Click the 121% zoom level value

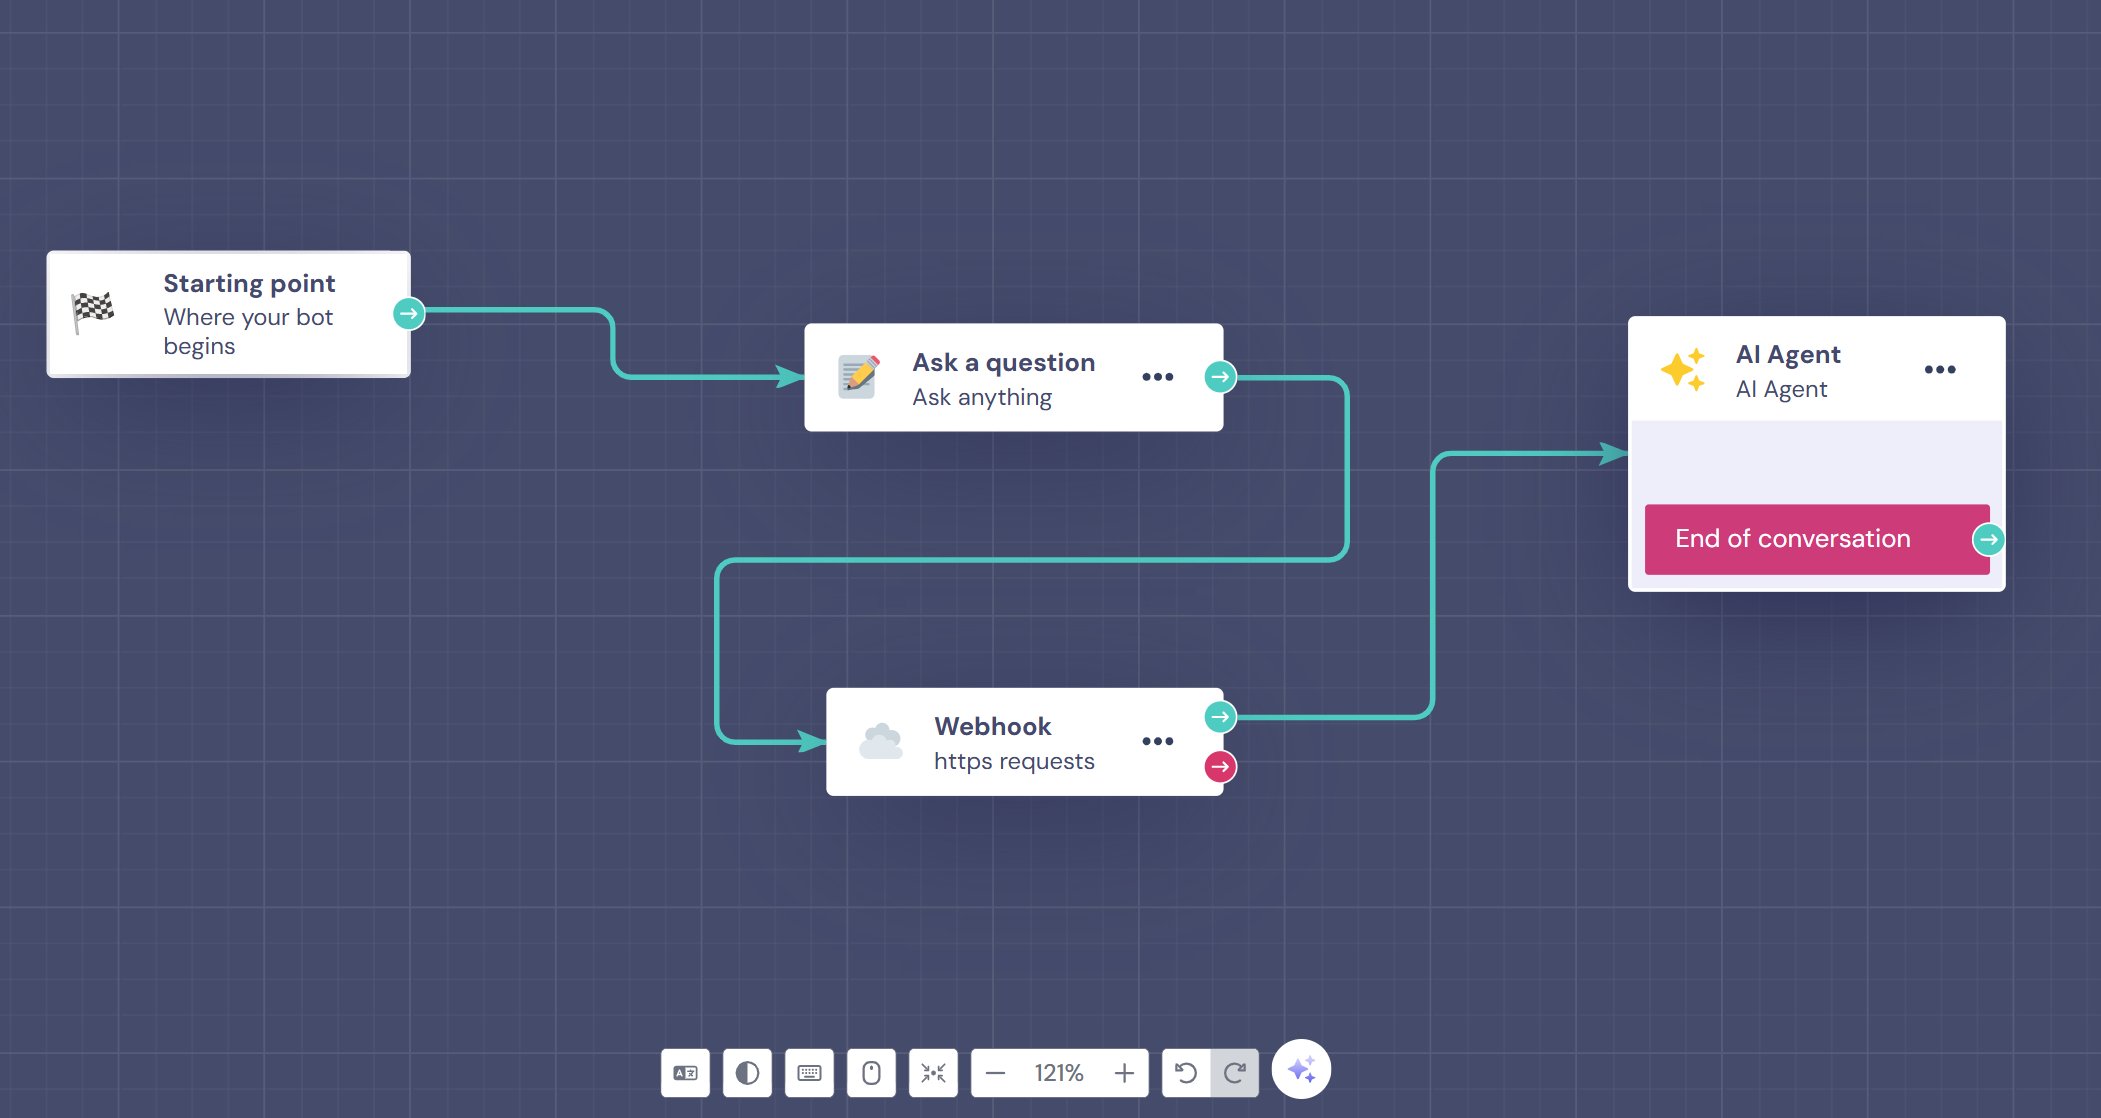coord(1059,1073)
